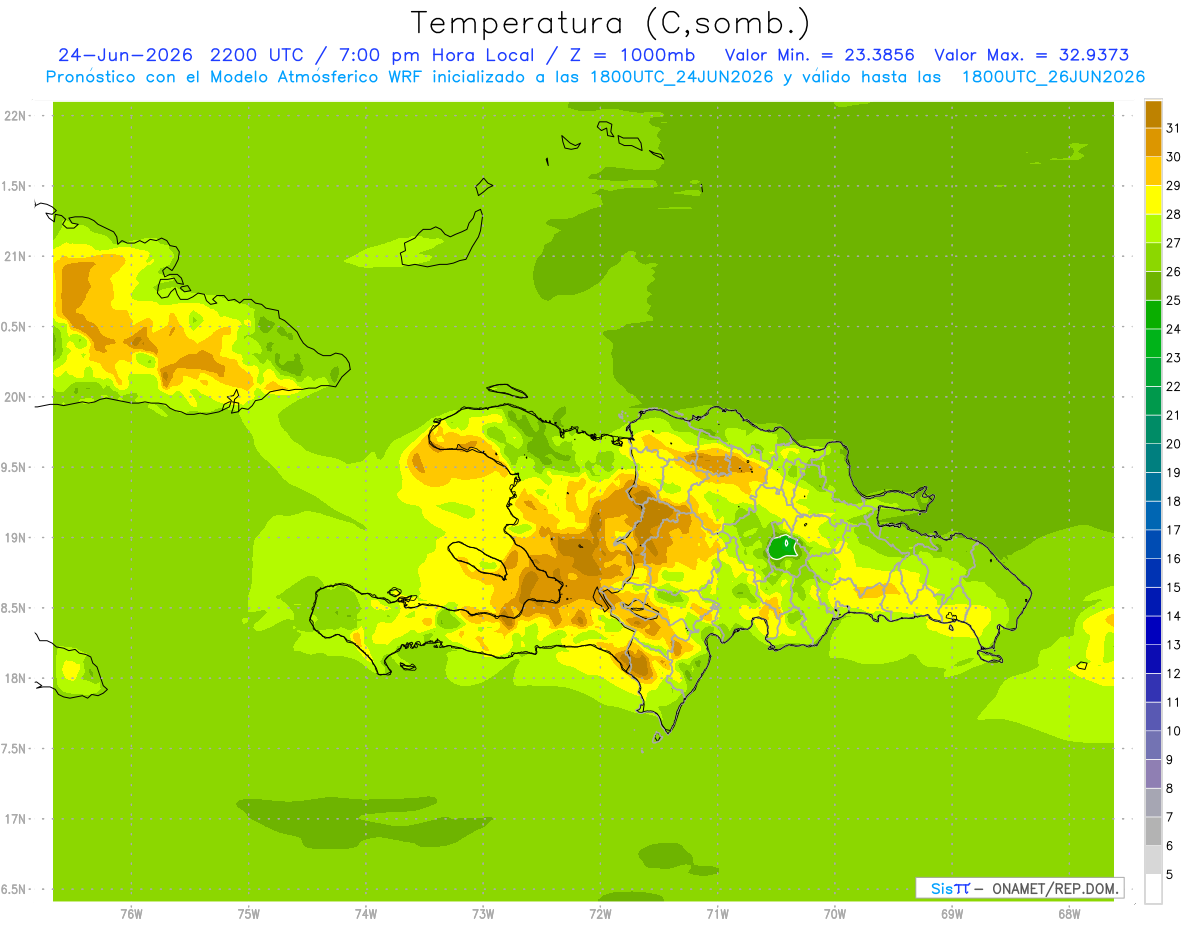
Task: Pick the brown legend swatch above 31
Action: tap(1153, 114)
